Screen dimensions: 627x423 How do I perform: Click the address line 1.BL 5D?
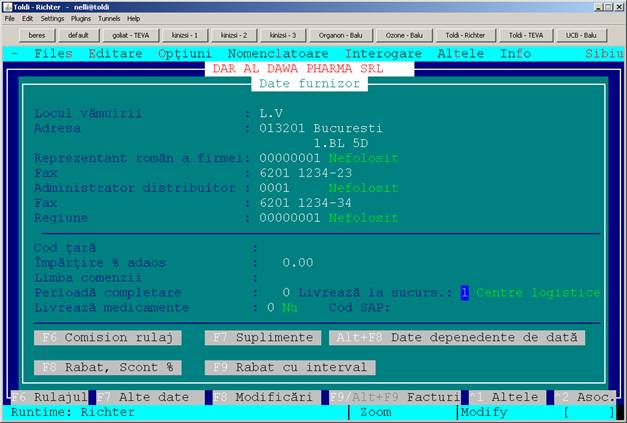click(341, 143)
